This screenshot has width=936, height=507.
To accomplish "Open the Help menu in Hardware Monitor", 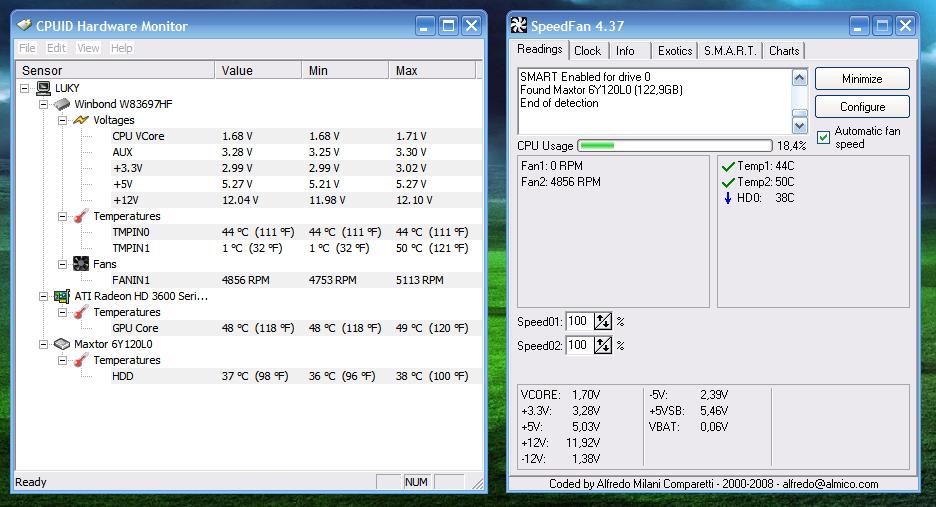I will coord(122,48).
